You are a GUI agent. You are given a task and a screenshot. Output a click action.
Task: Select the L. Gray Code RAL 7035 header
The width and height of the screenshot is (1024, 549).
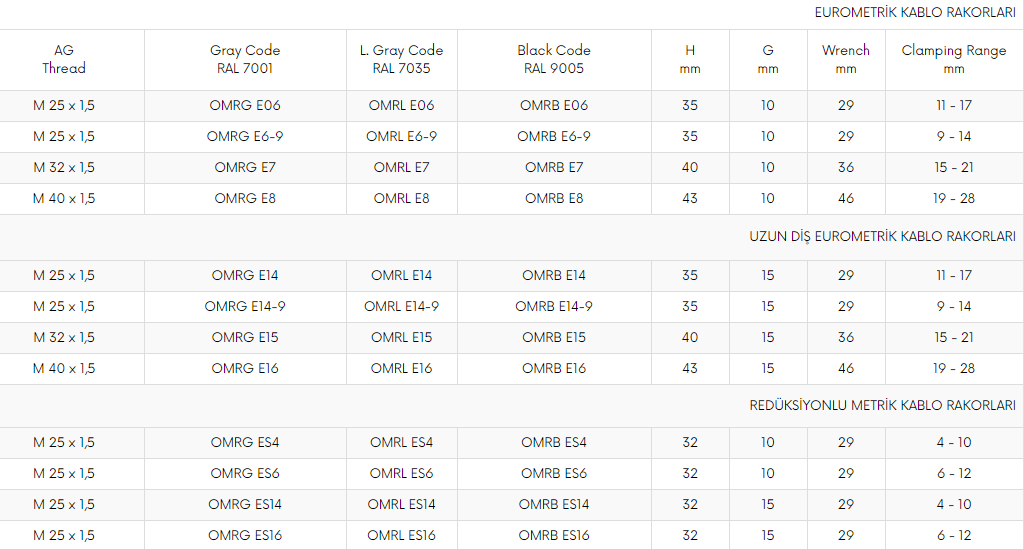click(401, 59)
